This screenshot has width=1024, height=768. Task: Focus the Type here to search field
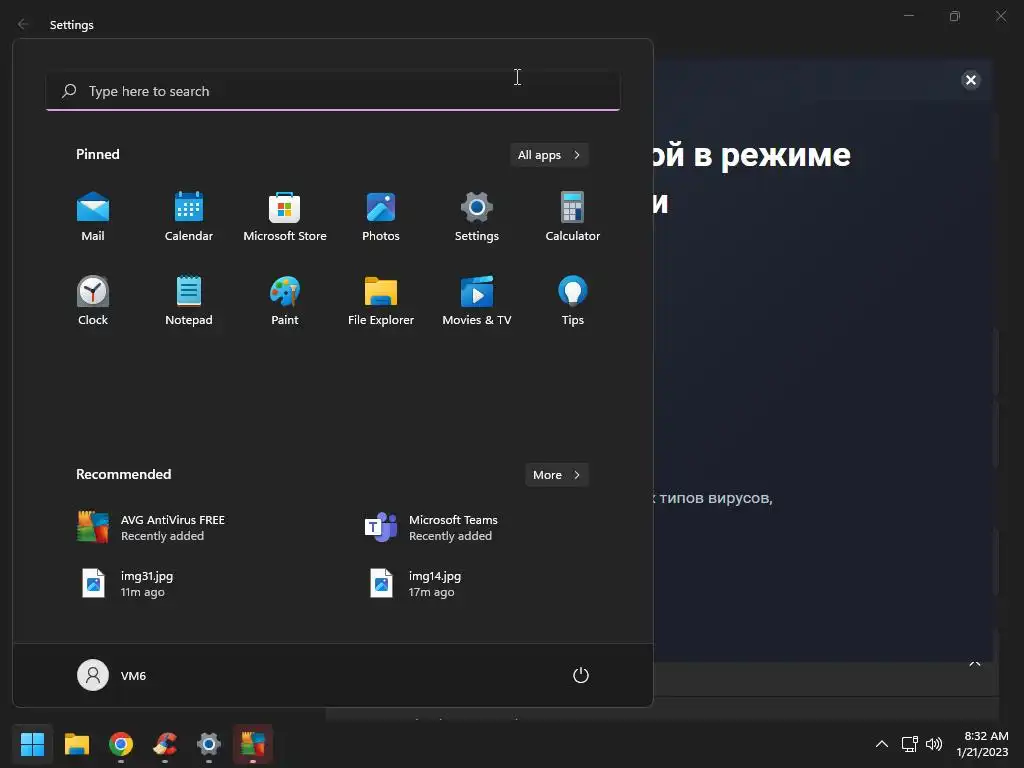[x=333, y=91]
